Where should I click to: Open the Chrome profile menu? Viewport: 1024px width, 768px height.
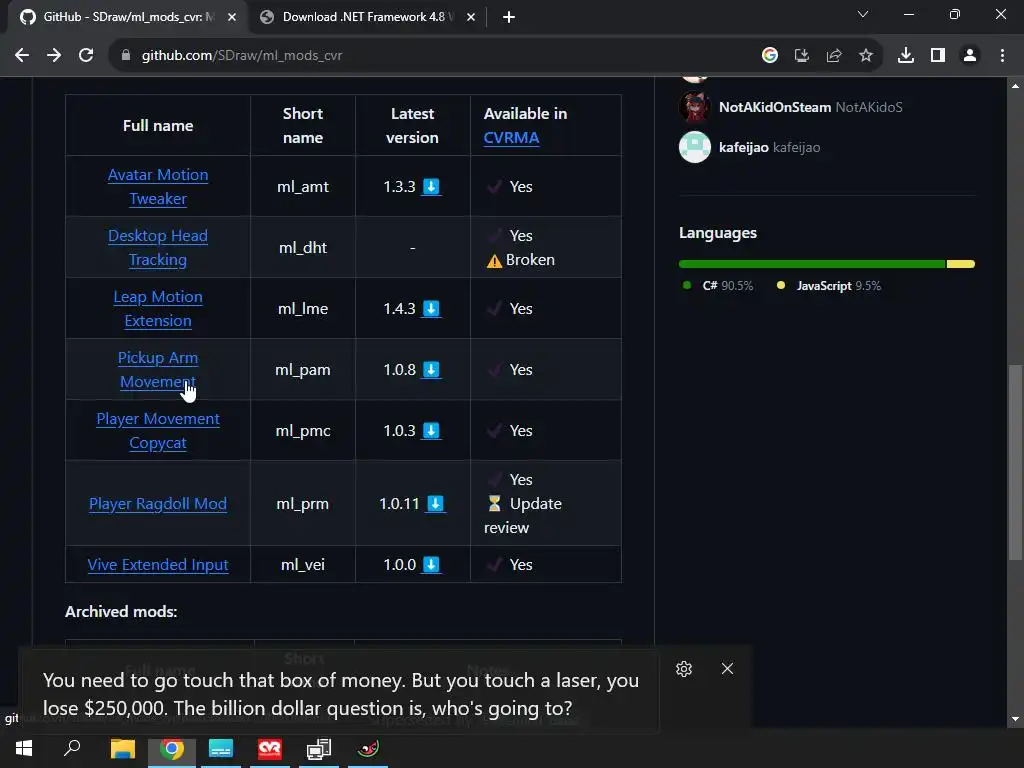click(970, 56)
